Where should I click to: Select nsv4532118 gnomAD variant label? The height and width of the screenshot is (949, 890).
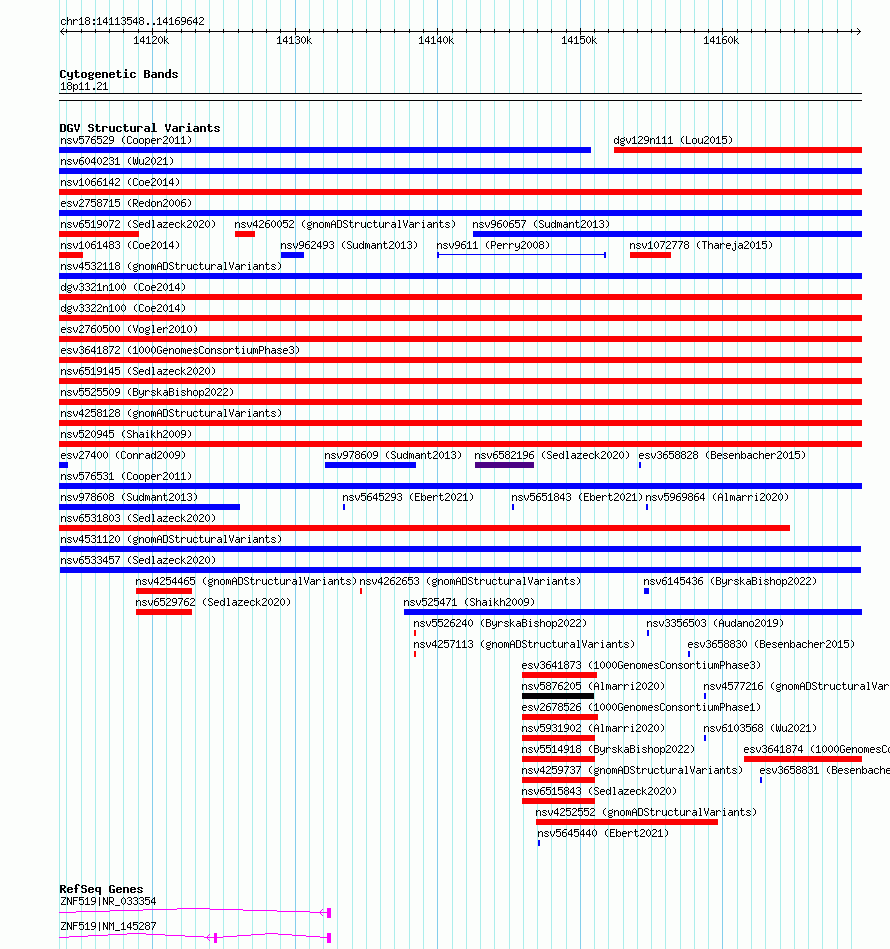coord(171,266)
